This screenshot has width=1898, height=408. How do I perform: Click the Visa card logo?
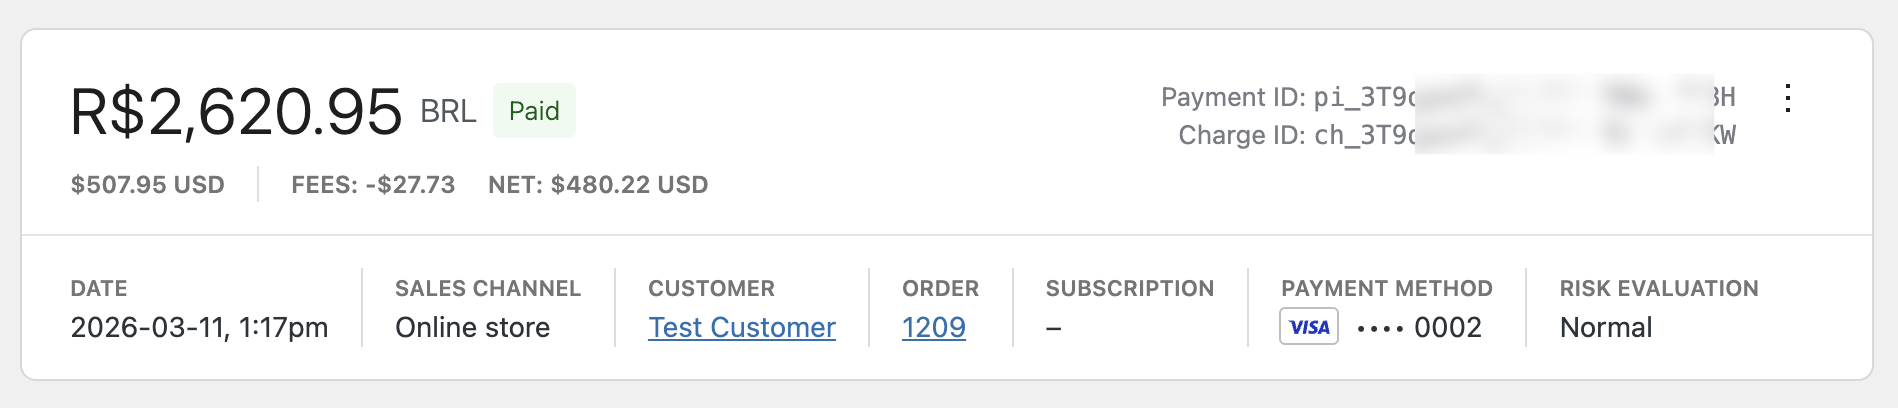coord(1309,327)
